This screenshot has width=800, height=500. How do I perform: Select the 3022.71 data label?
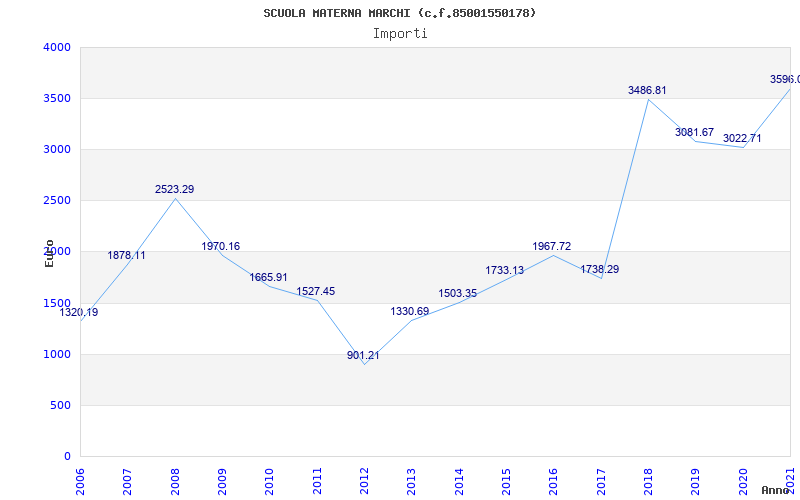(x=742, y=138)
